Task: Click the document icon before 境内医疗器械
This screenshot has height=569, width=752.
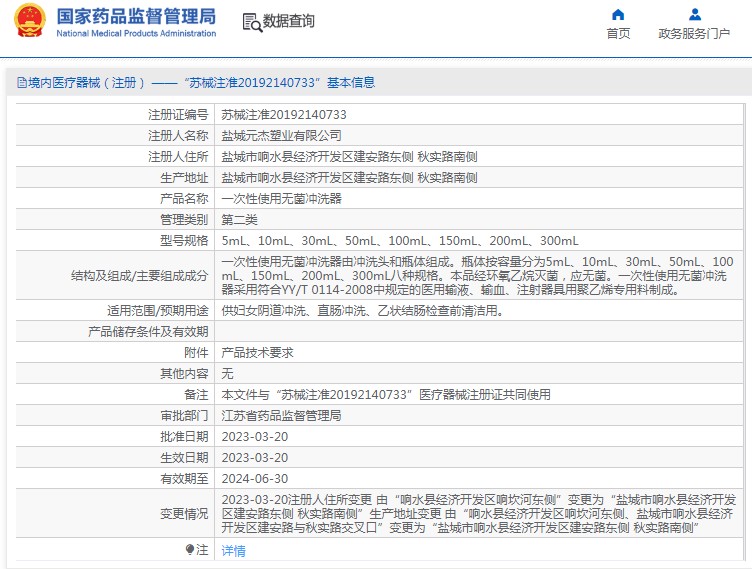Action: tap(22, 83)
